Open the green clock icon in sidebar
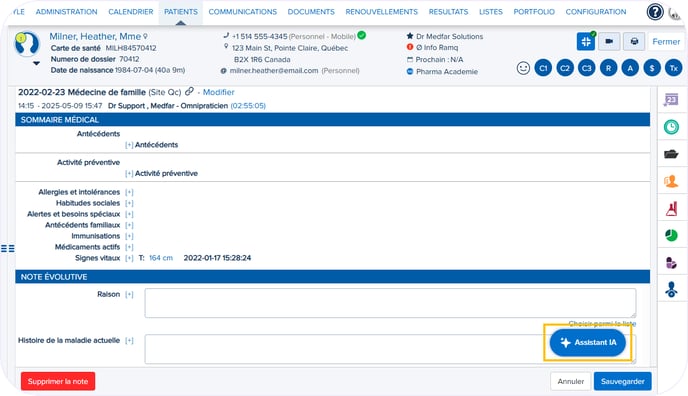The image size is (688, 396). coord(671,127)
